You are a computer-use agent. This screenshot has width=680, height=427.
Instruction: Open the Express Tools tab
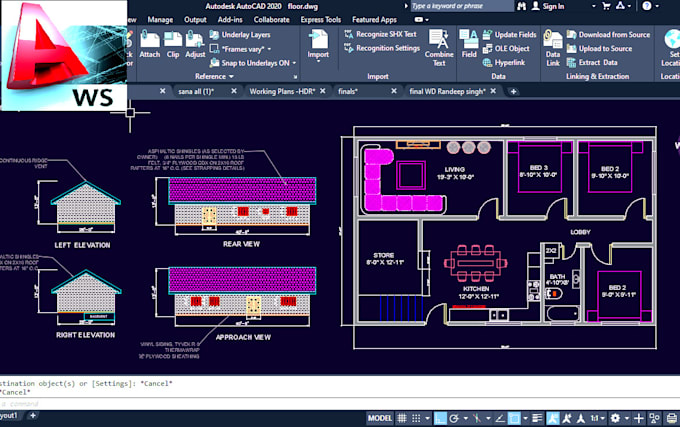(x=320, y=20)
